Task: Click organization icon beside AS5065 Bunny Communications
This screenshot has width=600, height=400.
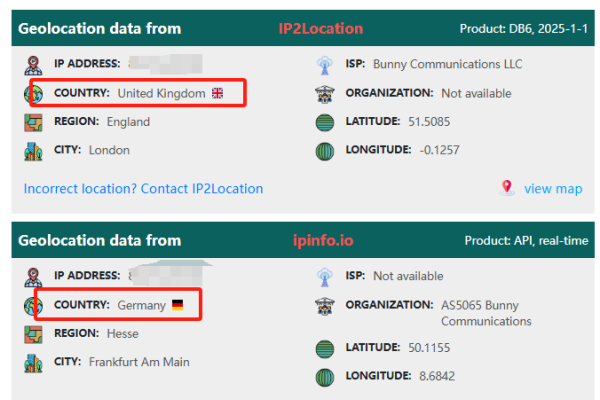Action: click(x=324, y=306)
